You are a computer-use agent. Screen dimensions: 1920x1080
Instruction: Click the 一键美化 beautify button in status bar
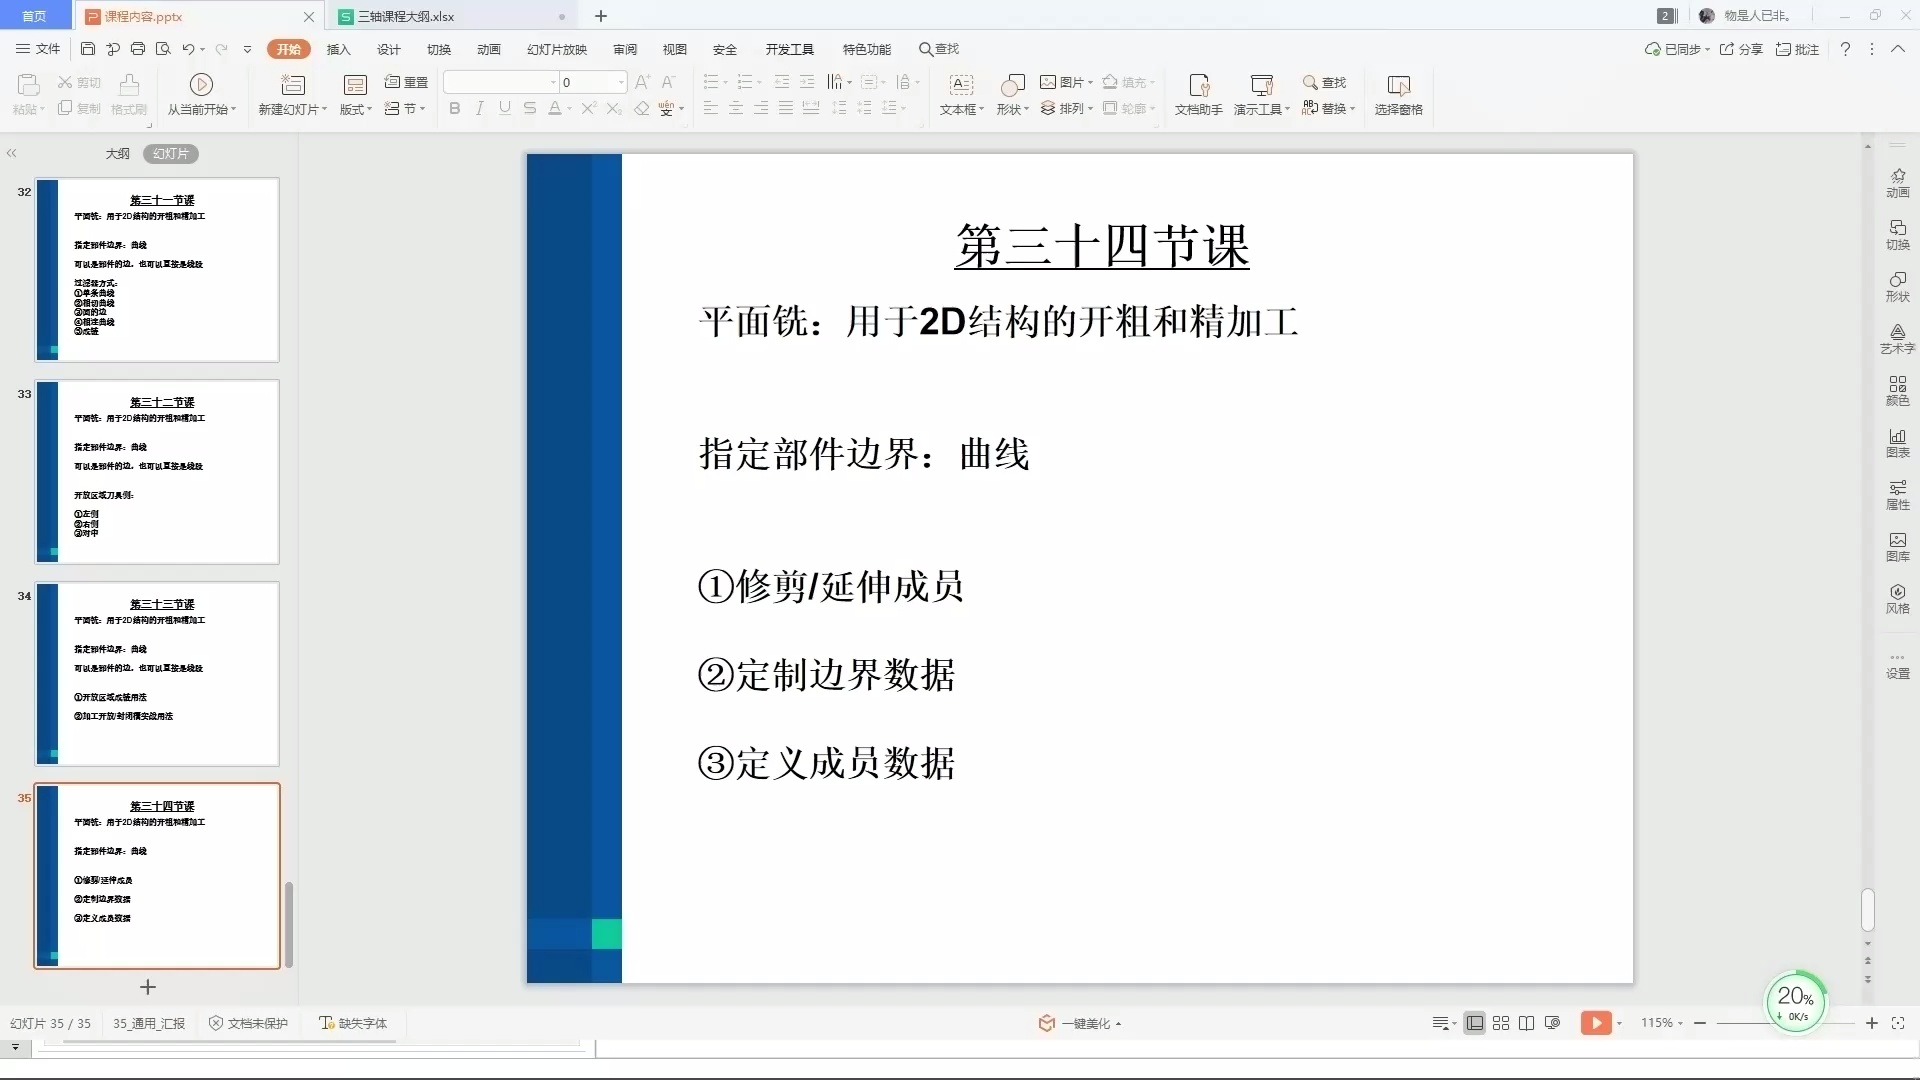[x=1080, y=1023]
